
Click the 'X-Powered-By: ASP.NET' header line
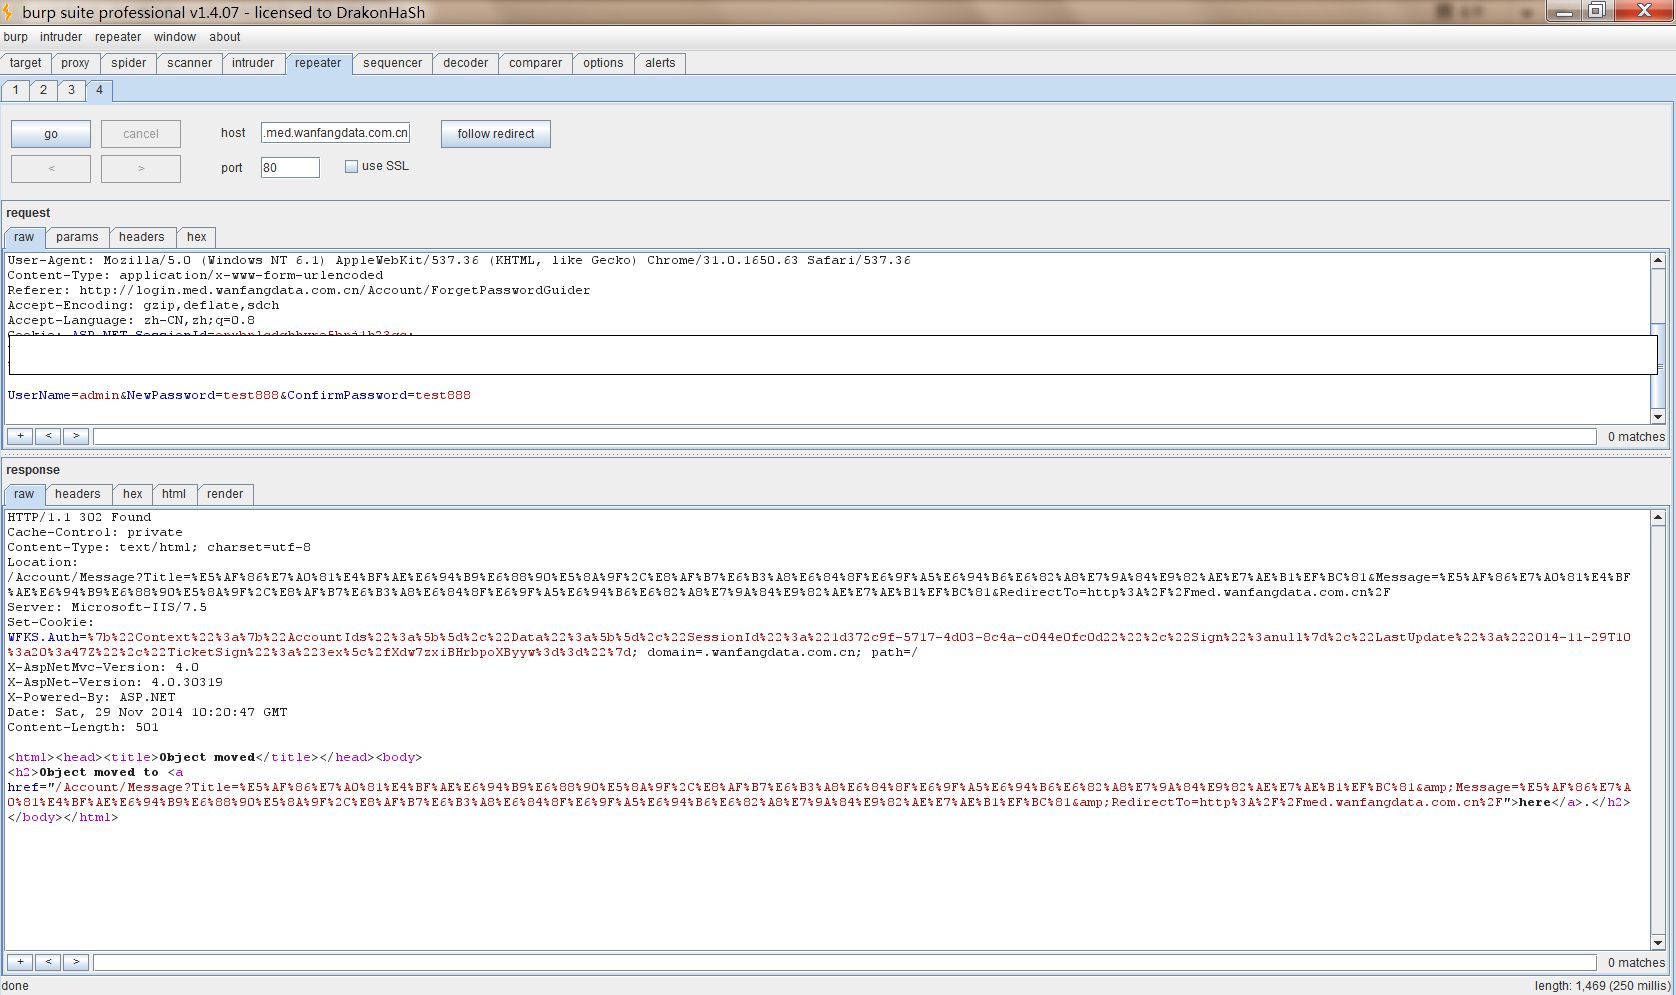click(91, 697)
